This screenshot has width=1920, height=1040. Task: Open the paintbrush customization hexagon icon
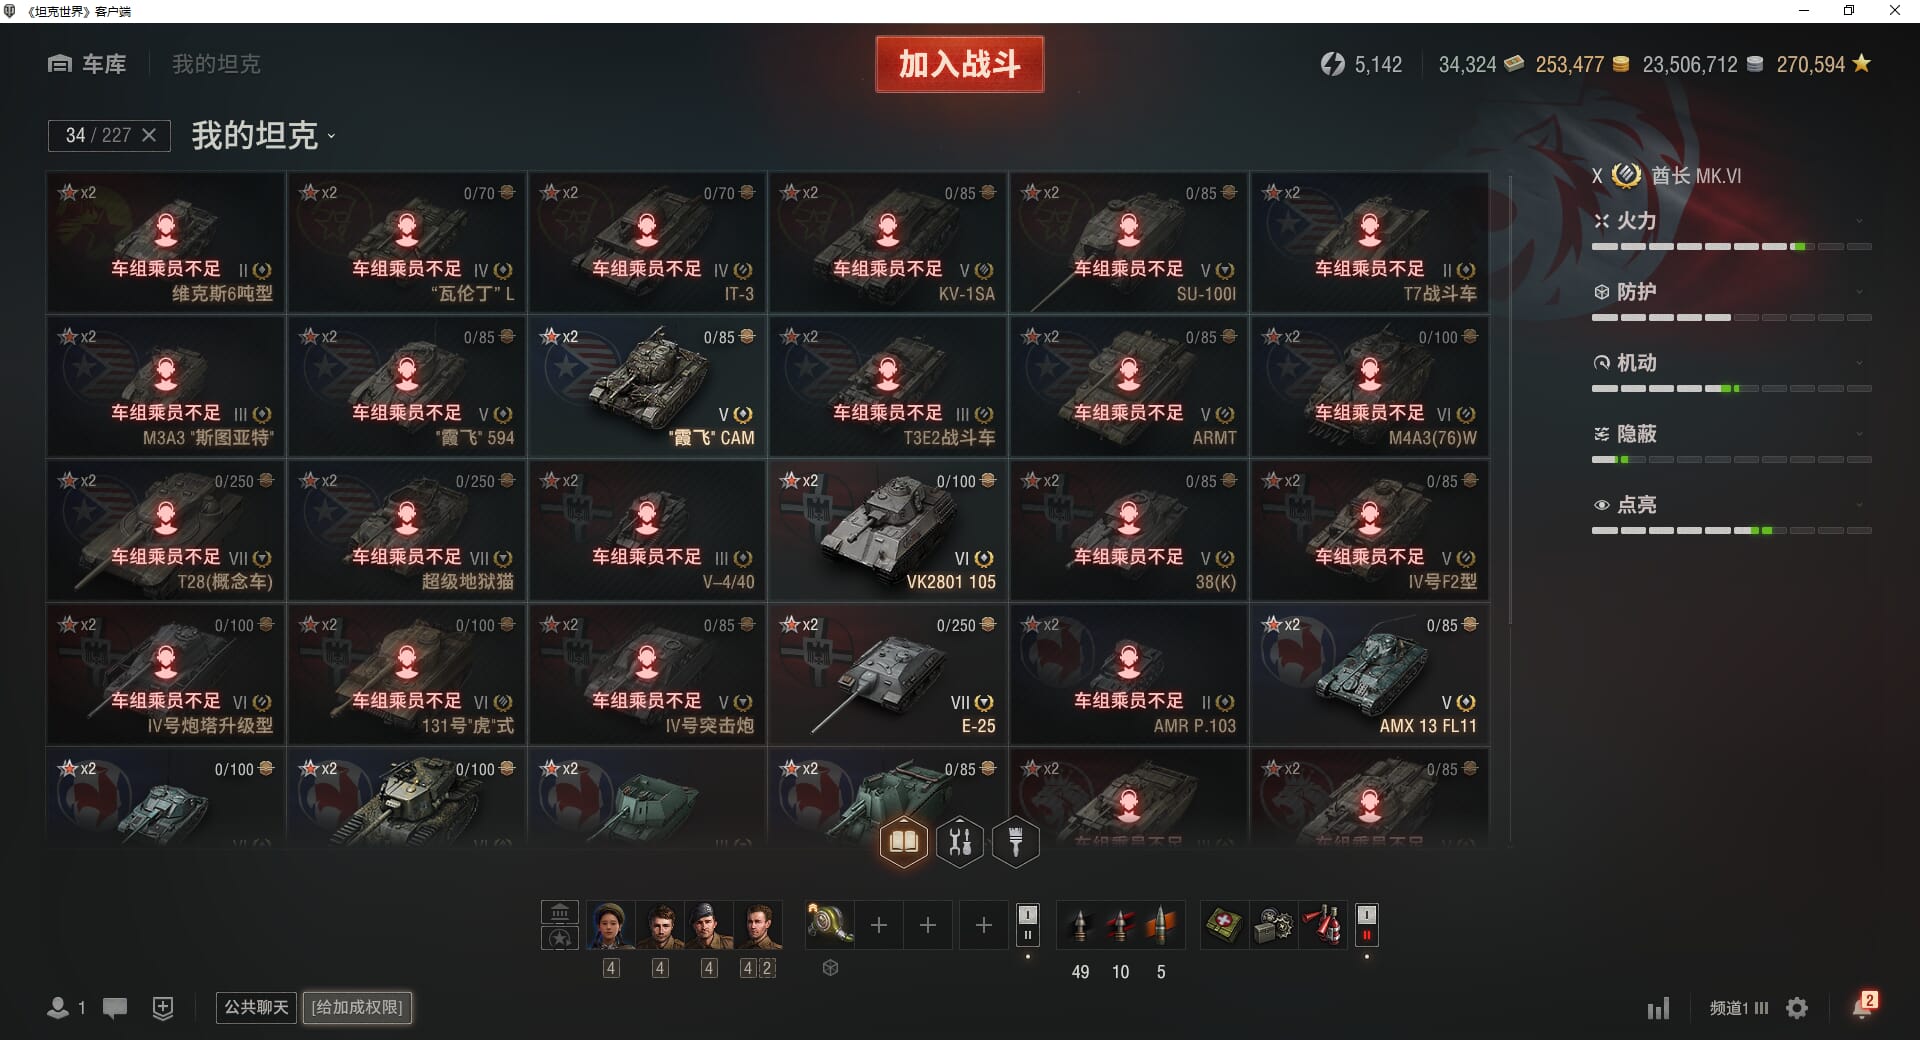pyautogui.click(x=1016, y=842)
